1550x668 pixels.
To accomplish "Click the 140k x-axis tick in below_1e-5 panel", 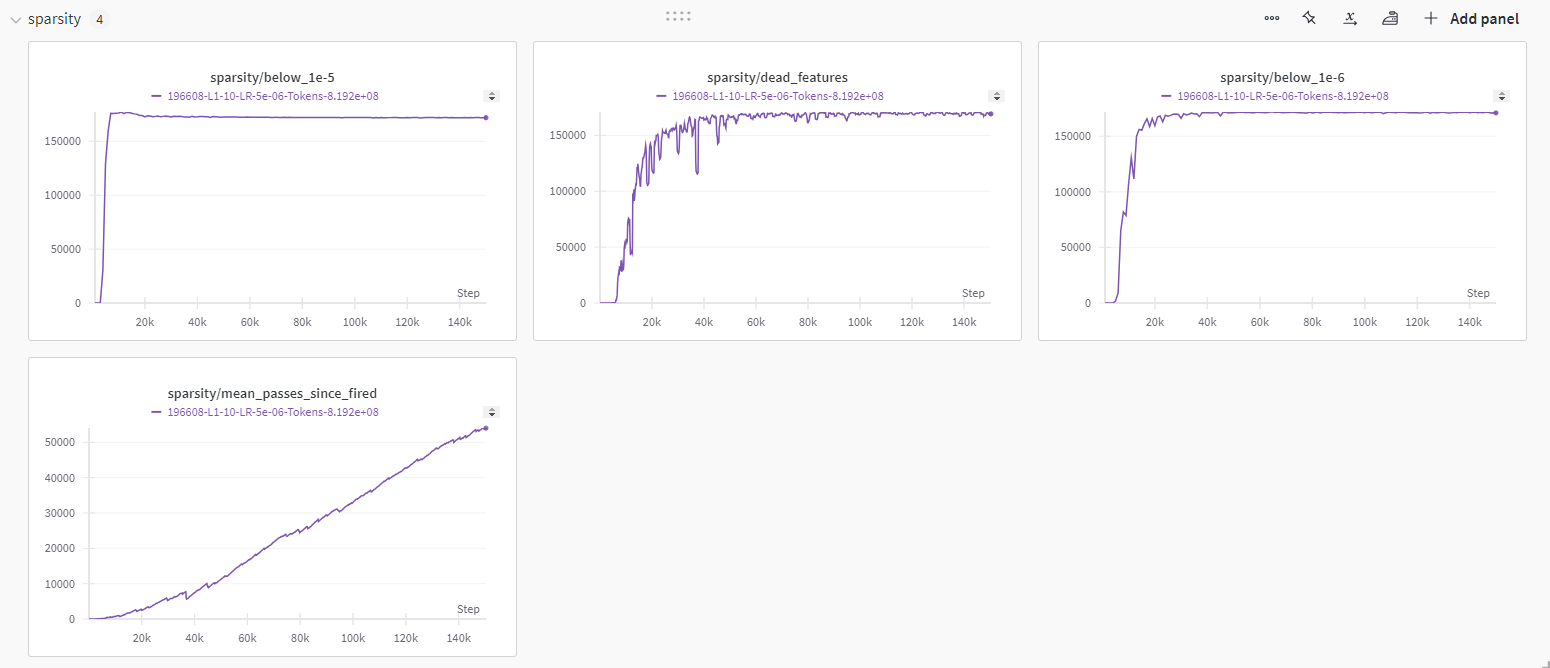I will pyautogui.click(x=459, y=323).
